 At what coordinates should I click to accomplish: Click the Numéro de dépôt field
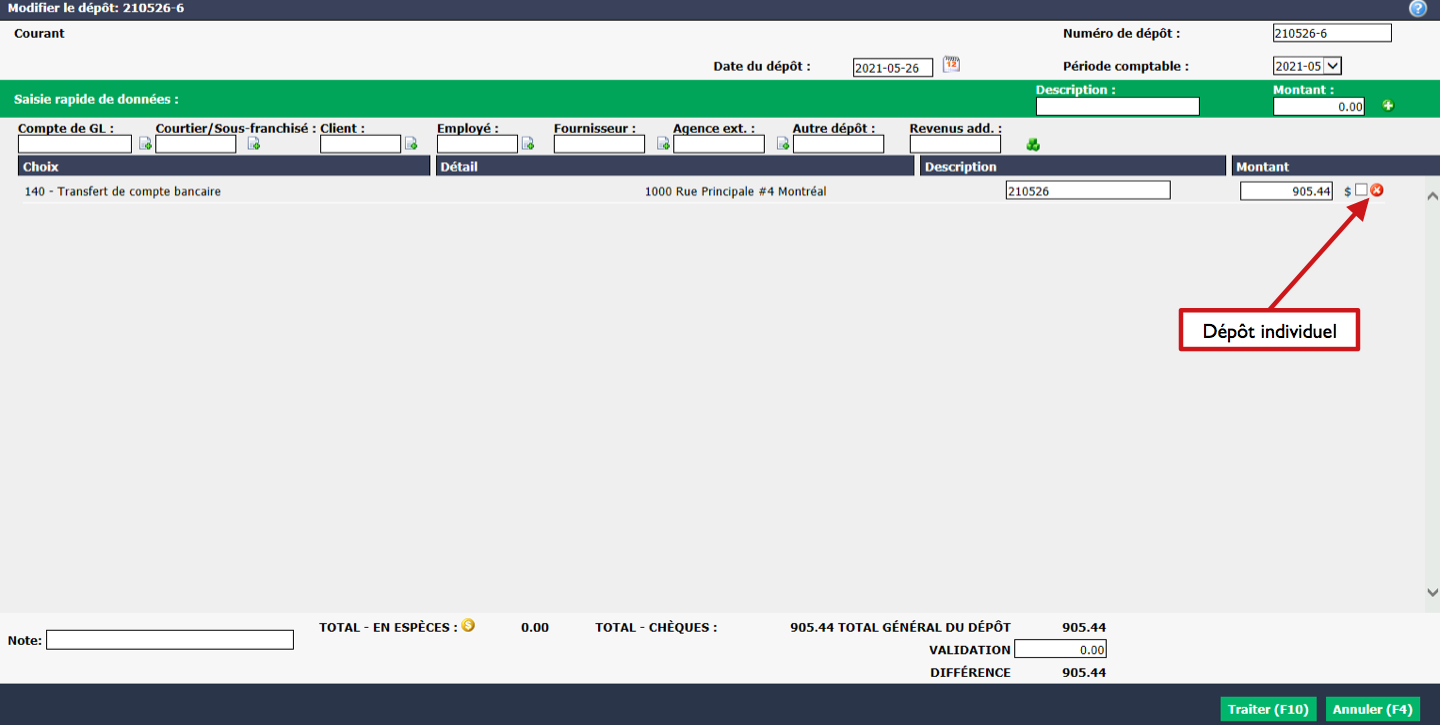1332,33
